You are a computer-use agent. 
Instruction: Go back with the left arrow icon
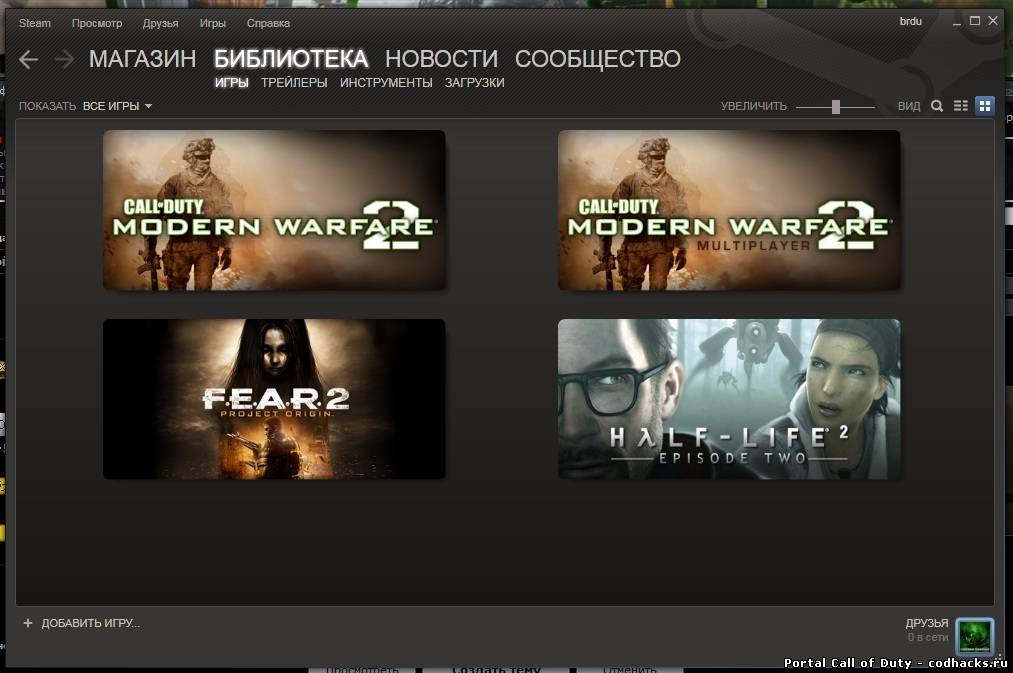28,59
